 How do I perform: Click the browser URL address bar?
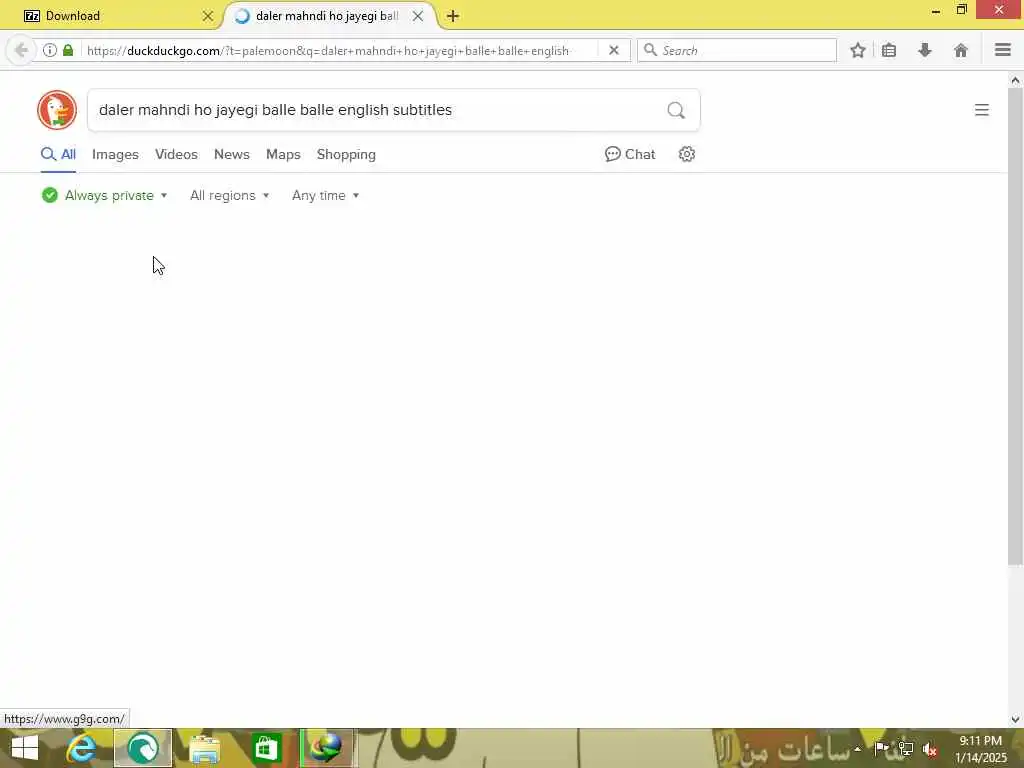(340, 50)
